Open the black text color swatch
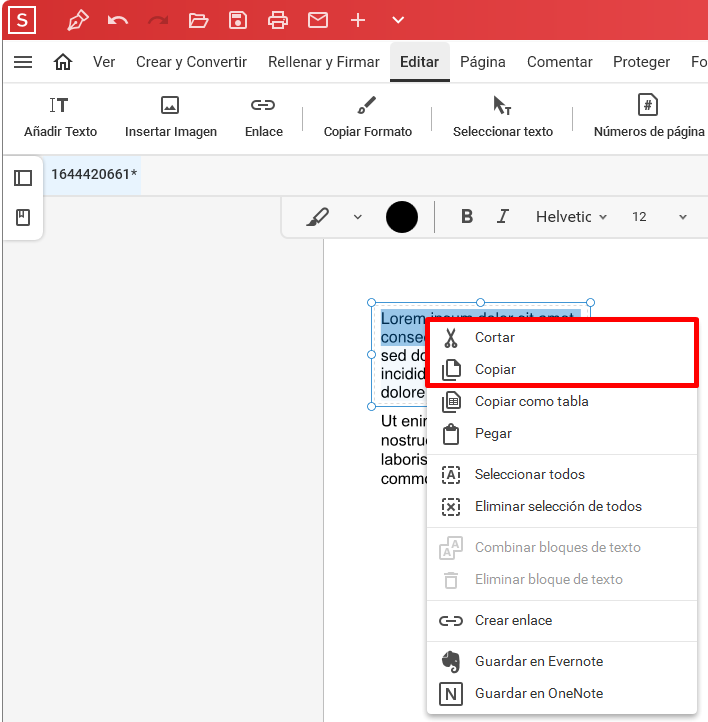Viewport: 708px width, 722px height. point(402,217)
